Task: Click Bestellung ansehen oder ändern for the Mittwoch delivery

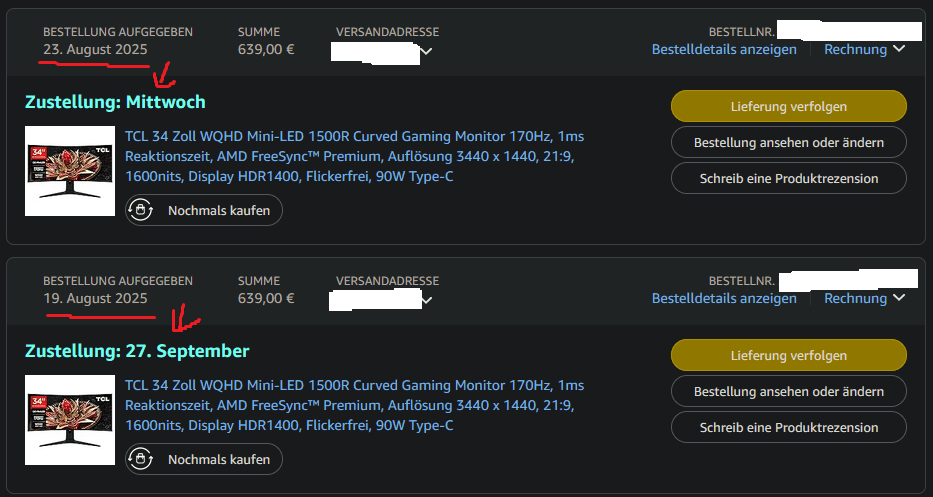Action: coord(788,143)
